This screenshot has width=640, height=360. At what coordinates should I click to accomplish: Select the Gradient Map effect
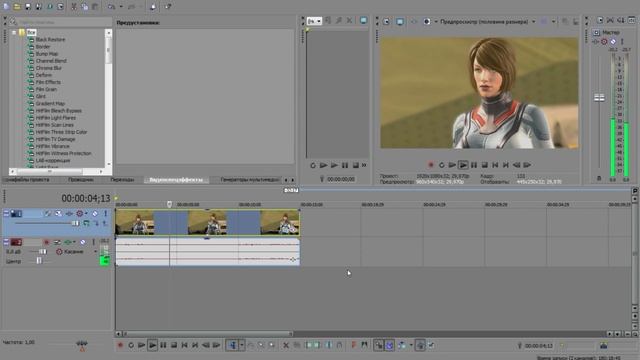coord(50,104)
